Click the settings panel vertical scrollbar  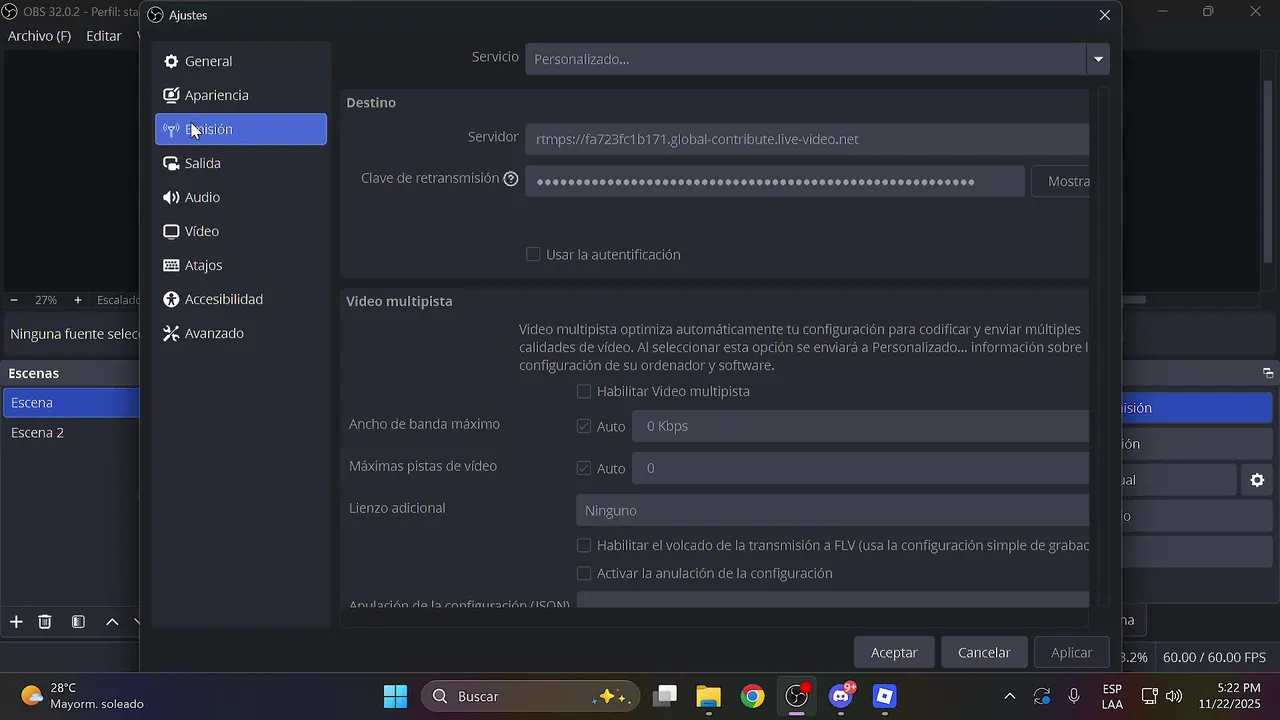(1104, 345)
